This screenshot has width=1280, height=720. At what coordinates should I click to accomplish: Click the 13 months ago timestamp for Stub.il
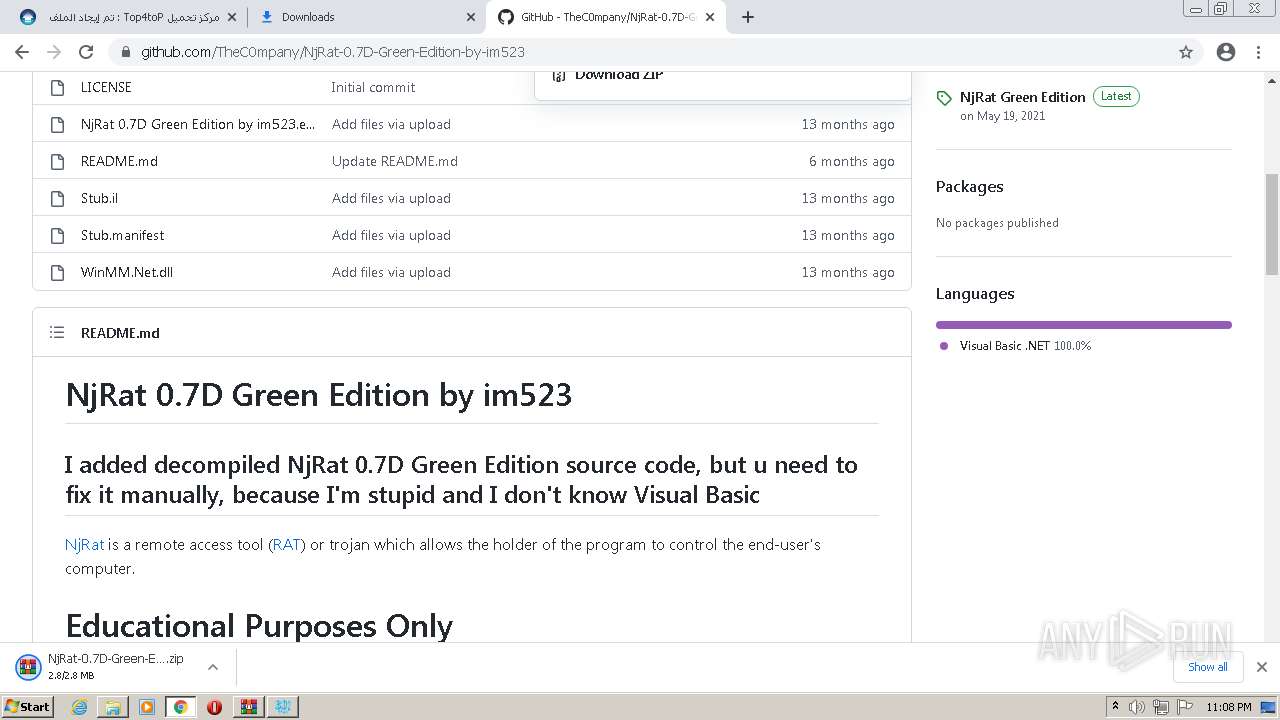tap(848, 198)
